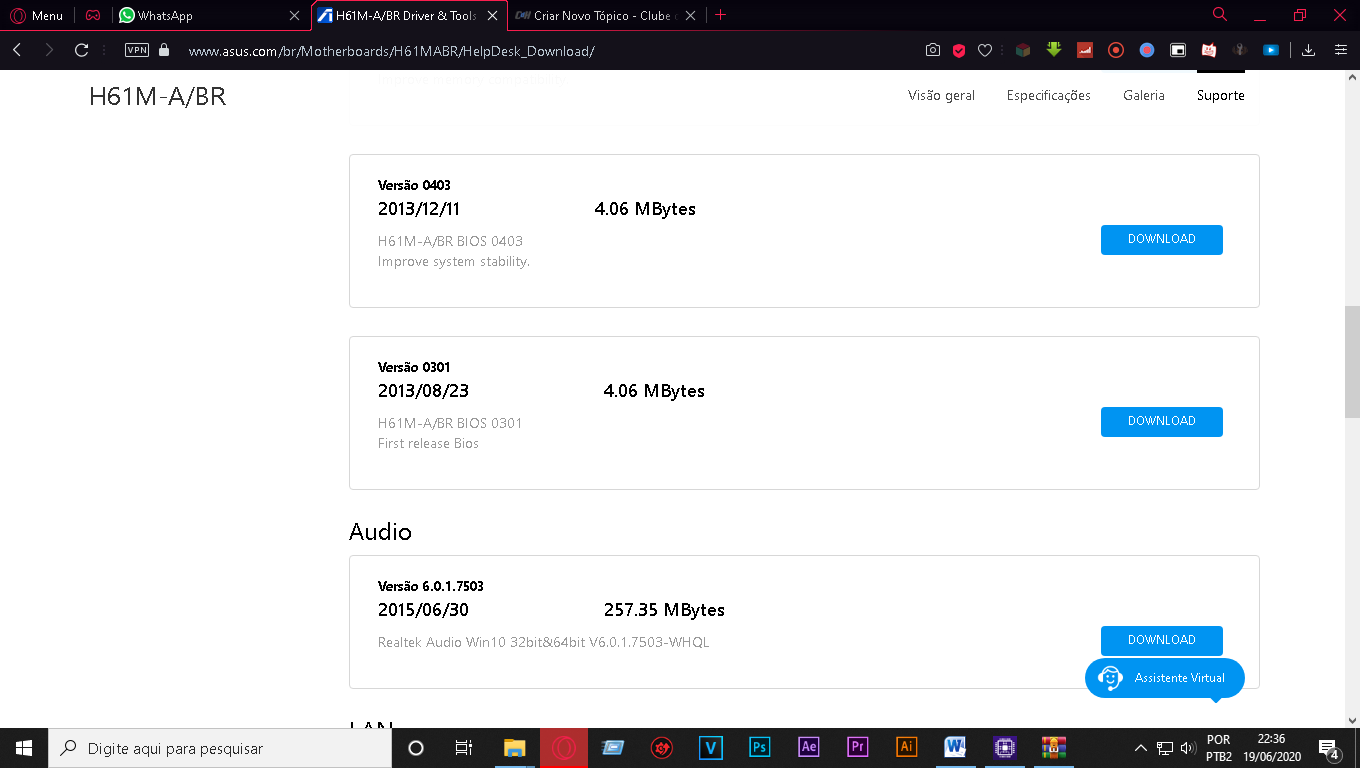Select the Suporte section
Viewport: 1360px width, 768px height.
pos(1221,96)
